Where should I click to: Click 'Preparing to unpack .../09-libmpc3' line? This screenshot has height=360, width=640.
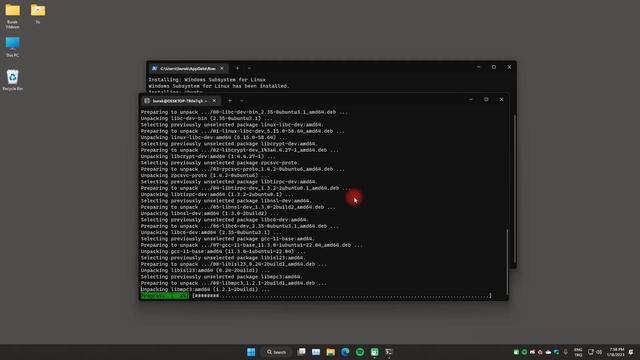coord(234,283)
